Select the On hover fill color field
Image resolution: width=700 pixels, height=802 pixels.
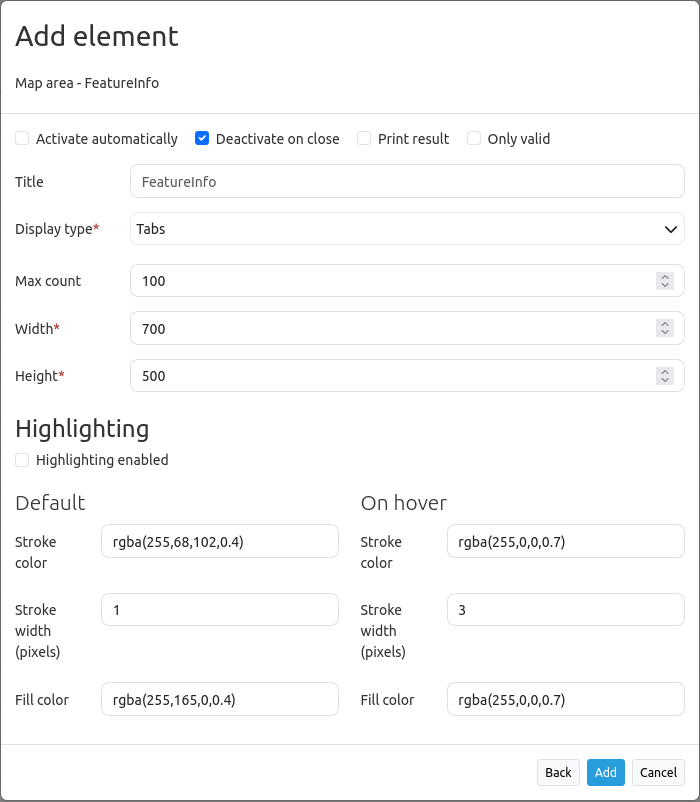click(565, 699)
